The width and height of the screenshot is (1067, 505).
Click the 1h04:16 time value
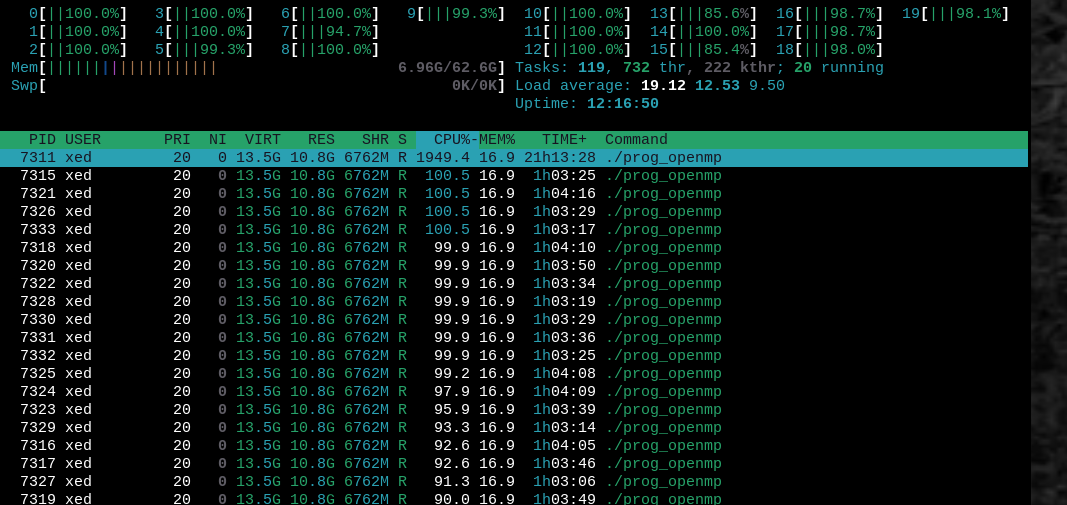564,194
